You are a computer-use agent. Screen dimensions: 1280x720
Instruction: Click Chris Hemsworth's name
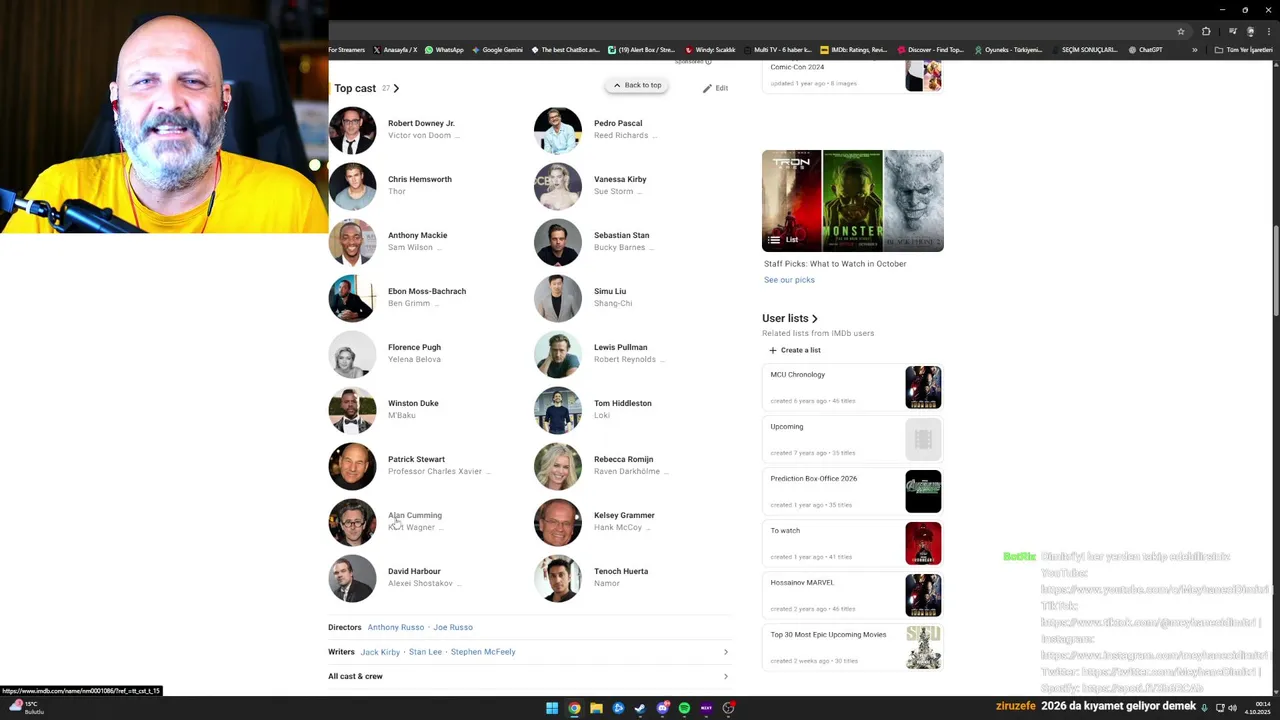420,179
